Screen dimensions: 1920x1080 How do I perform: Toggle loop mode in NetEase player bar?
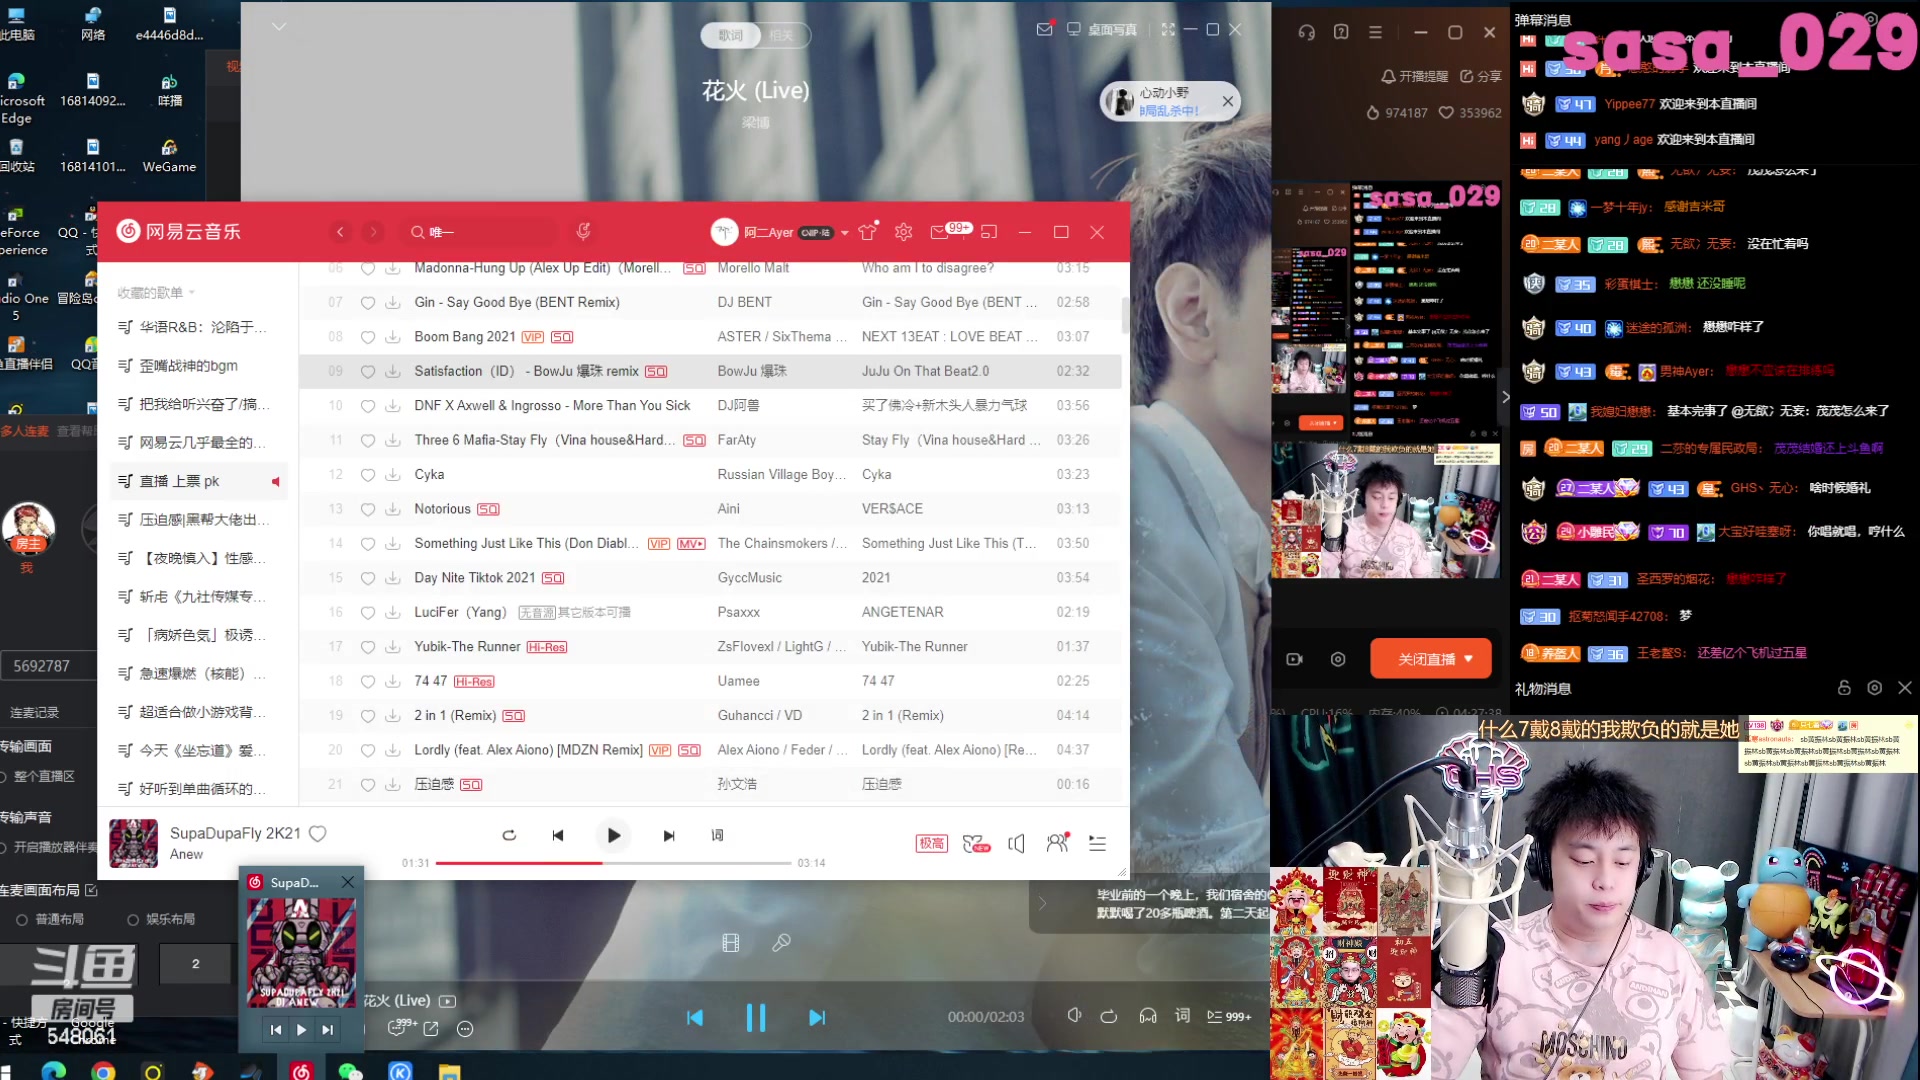point(509,835)
